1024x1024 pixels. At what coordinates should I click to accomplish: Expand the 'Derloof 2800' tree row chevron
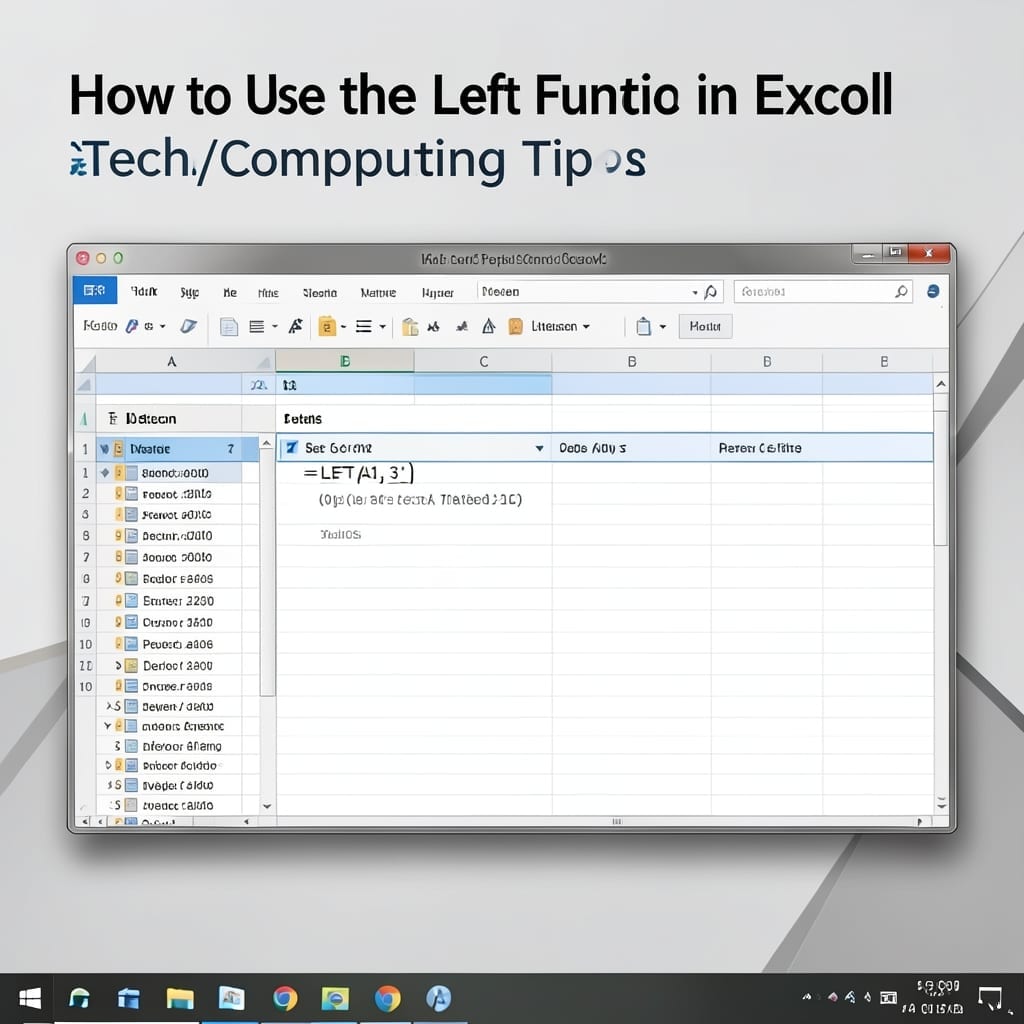point(118,665)
